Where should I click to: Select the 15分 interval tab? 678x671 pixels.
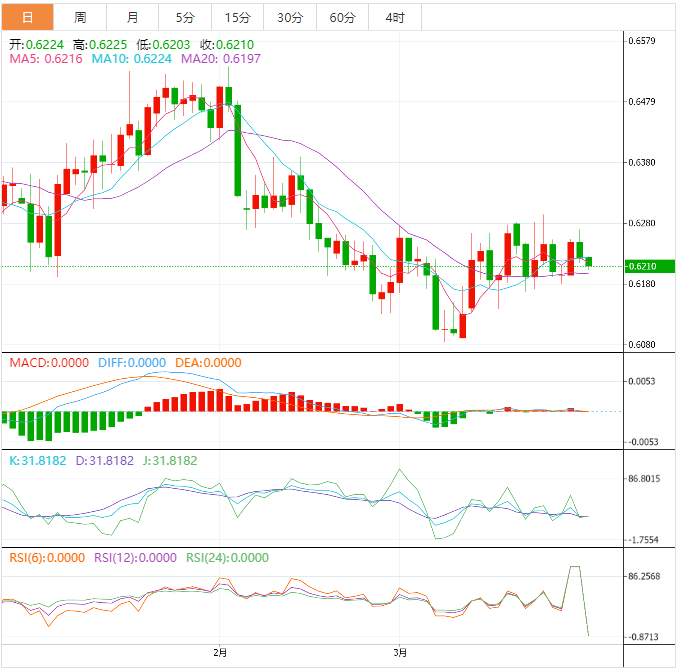click(x=238, y=17)
